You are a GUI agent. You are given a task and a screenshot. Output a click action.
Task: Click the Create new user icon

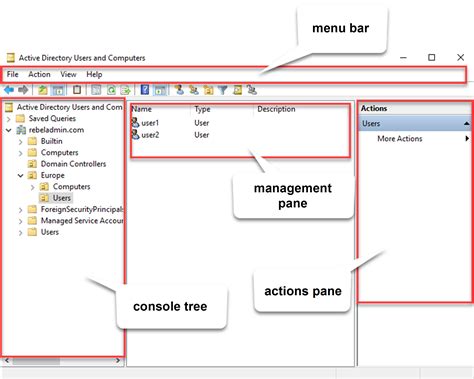(179, 90)
